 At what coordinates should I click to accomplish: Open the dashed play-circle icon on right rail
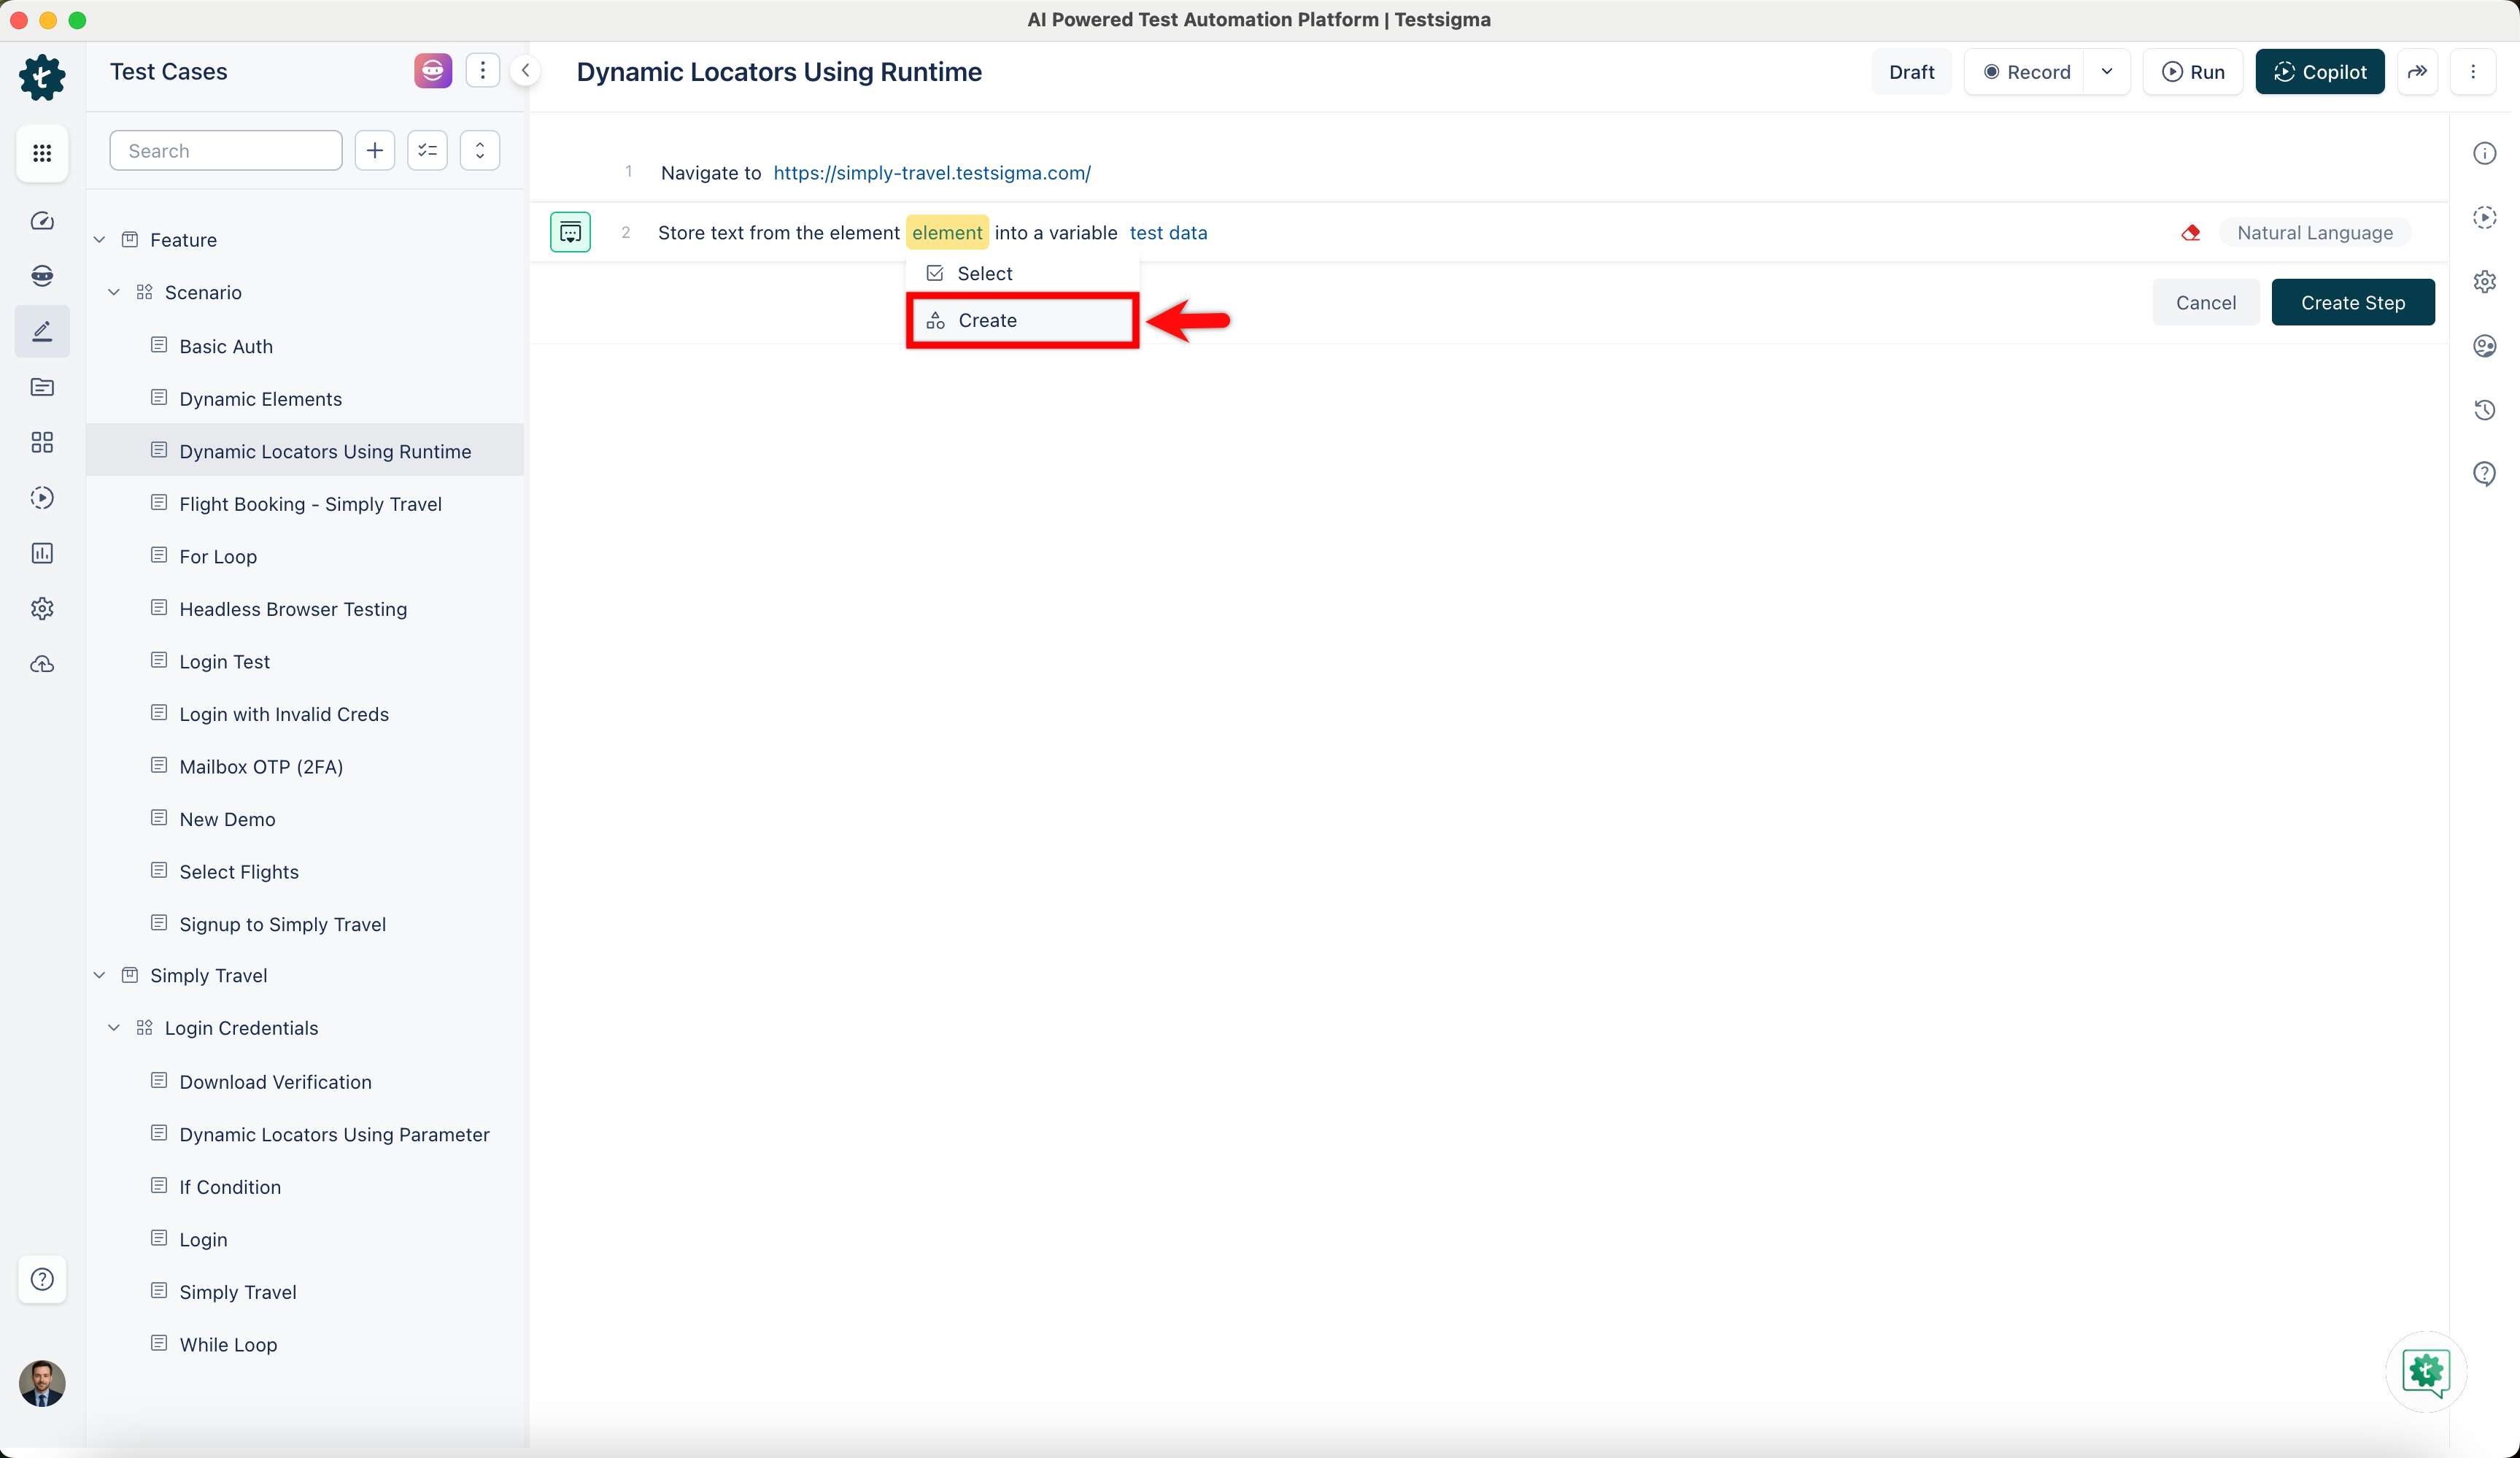tap(2485, 217)
